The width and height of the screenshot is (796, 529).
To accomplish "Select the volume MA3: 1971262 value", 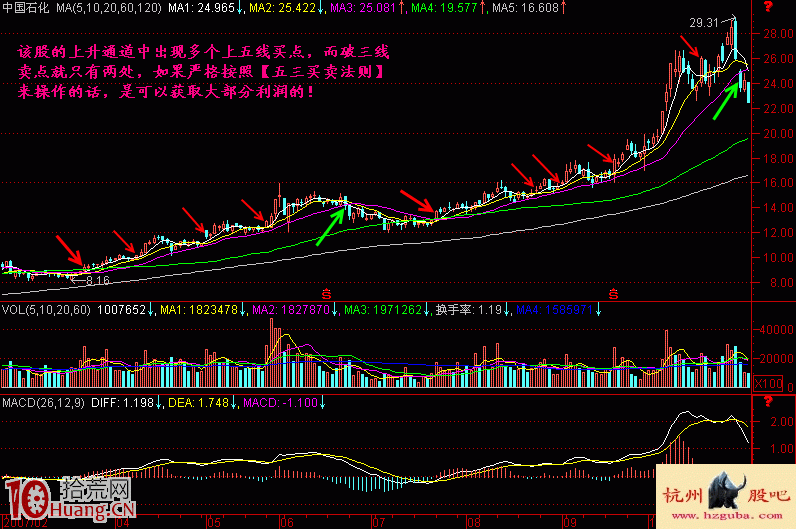I will click(383, 310).
